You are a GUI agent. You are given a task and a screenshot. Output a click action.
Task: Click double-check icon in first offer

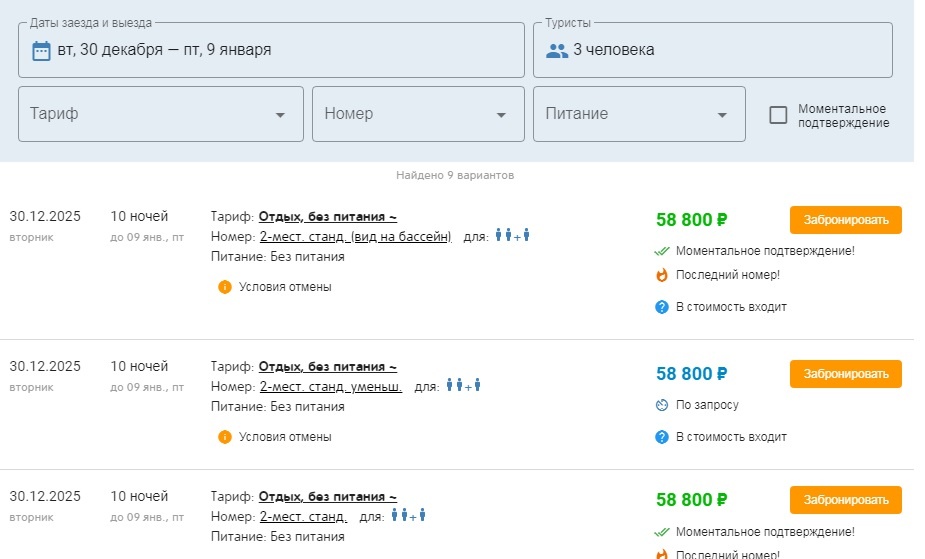point(661,251)
